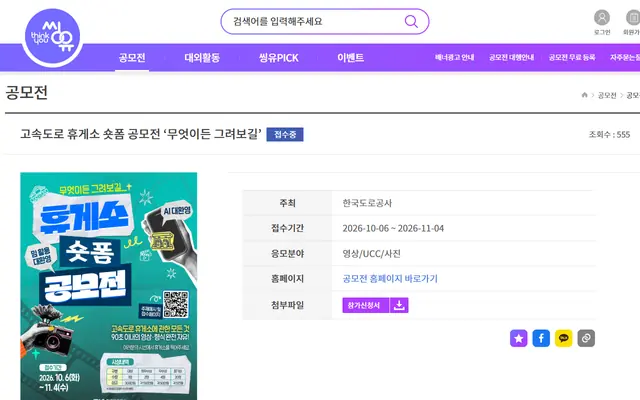
Task: Click the 공모전 page heading
Action: [27, 92]
